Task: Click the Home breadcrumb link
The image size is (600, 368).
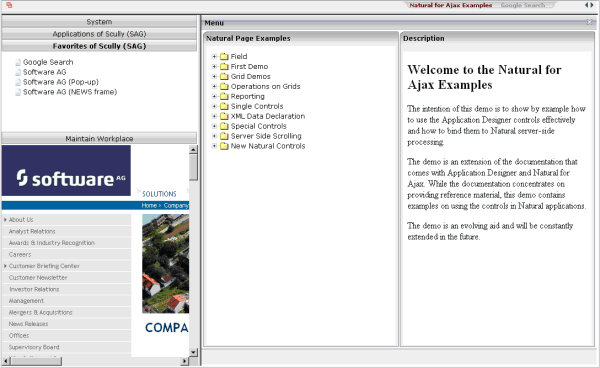Action: pos(149,205)
